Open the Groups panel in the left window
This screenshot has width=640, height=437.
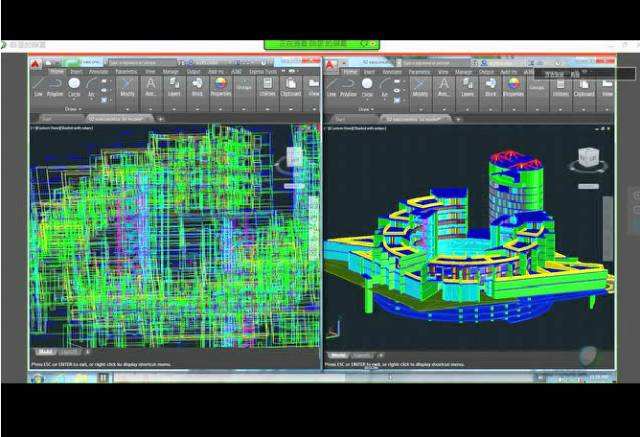pyautogui.click(x=244, y=87)
